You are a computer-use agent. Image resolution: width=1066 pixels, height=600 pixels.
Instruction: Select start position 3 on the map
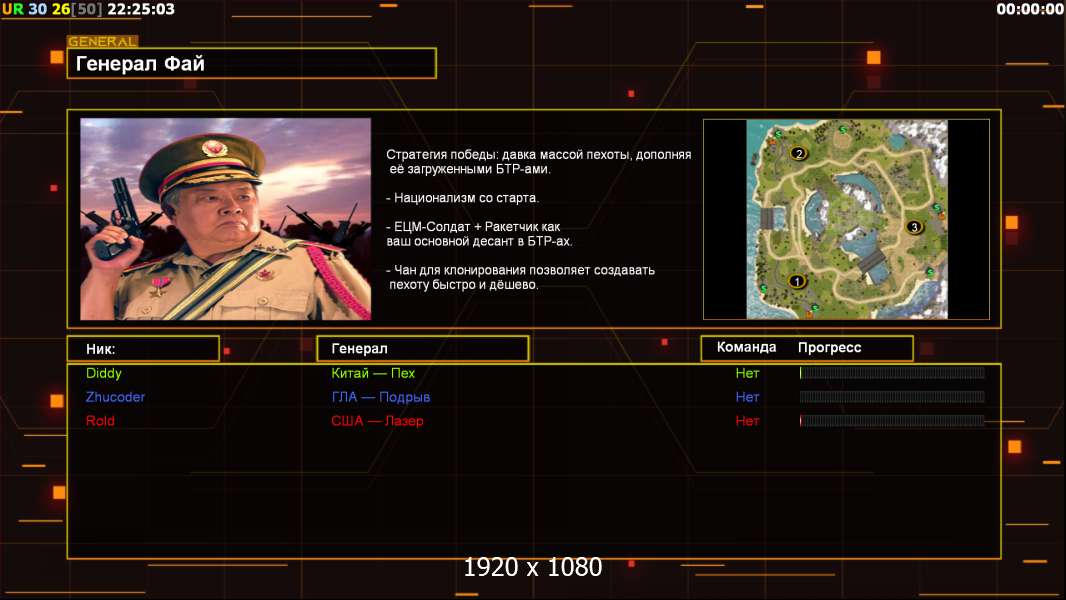[914, 227]
